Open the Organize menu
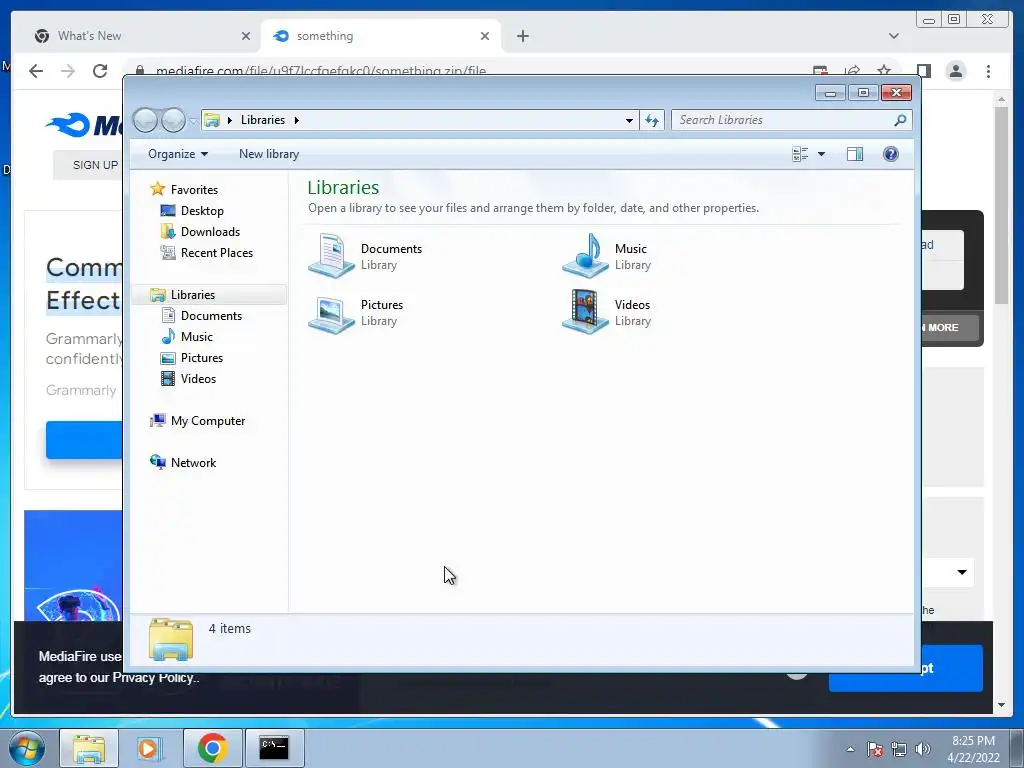1024x768 pixels. 178,154
